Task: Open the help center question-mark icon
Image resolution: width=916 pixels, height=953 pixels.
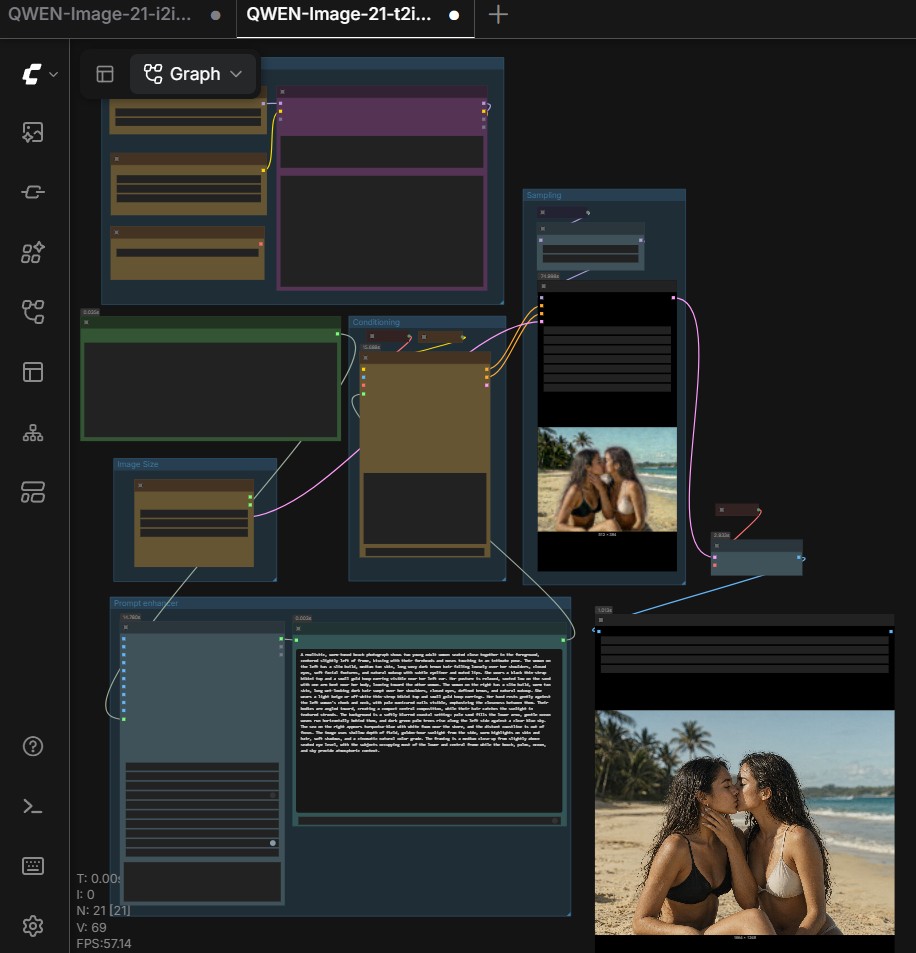Action: [x=33, y=746]
